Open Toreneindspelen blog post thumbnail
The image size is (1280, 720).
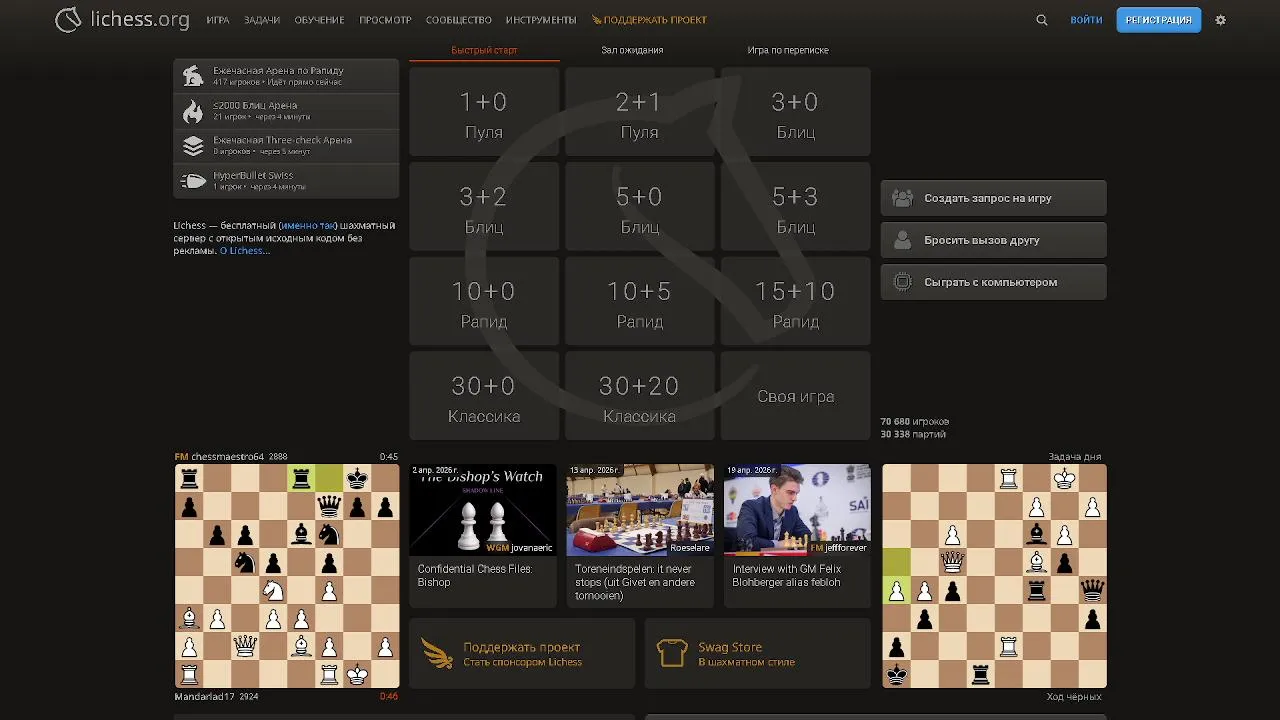[640, 509]
